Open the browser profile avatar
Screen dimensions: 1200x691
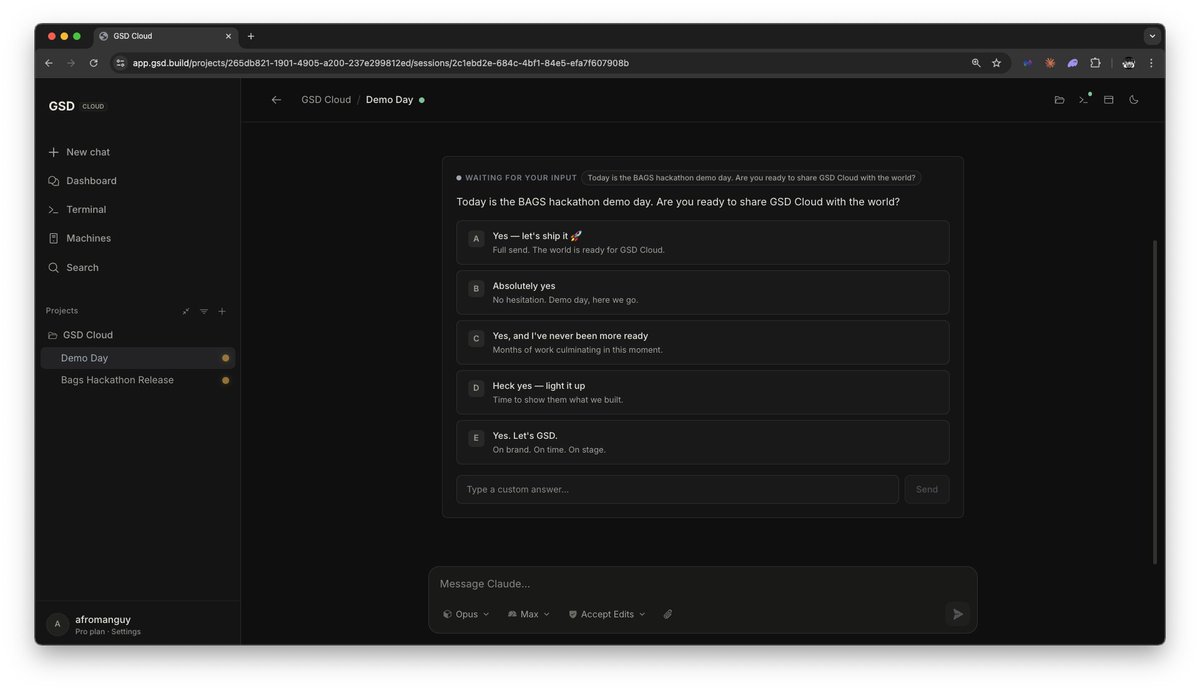coord(1128,63)
